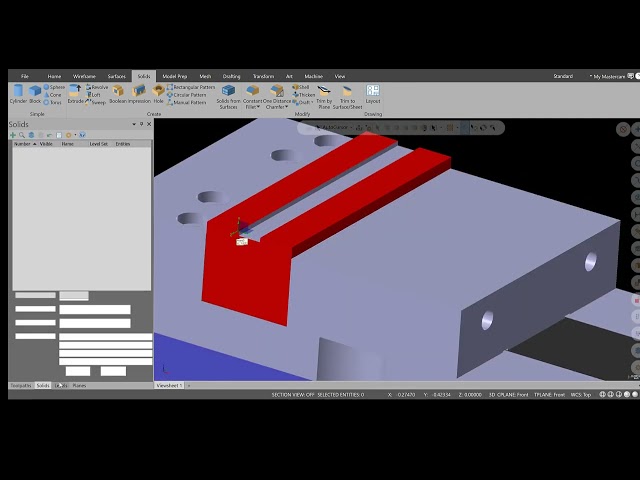Switch to the Wireframe ribbon tab
Viewport: 640px width, 480px height.
pyautogui.click(x=84, y=76)
